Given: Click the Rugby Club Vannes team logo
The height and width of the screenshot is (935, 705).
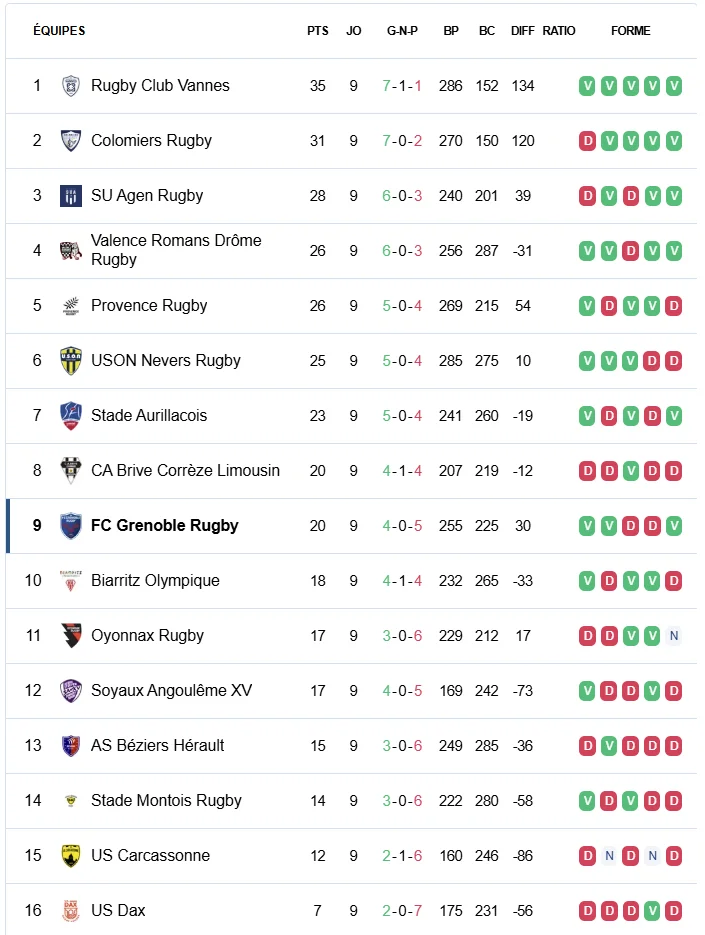Looking at the screenshot, I should tap(70, 86).
